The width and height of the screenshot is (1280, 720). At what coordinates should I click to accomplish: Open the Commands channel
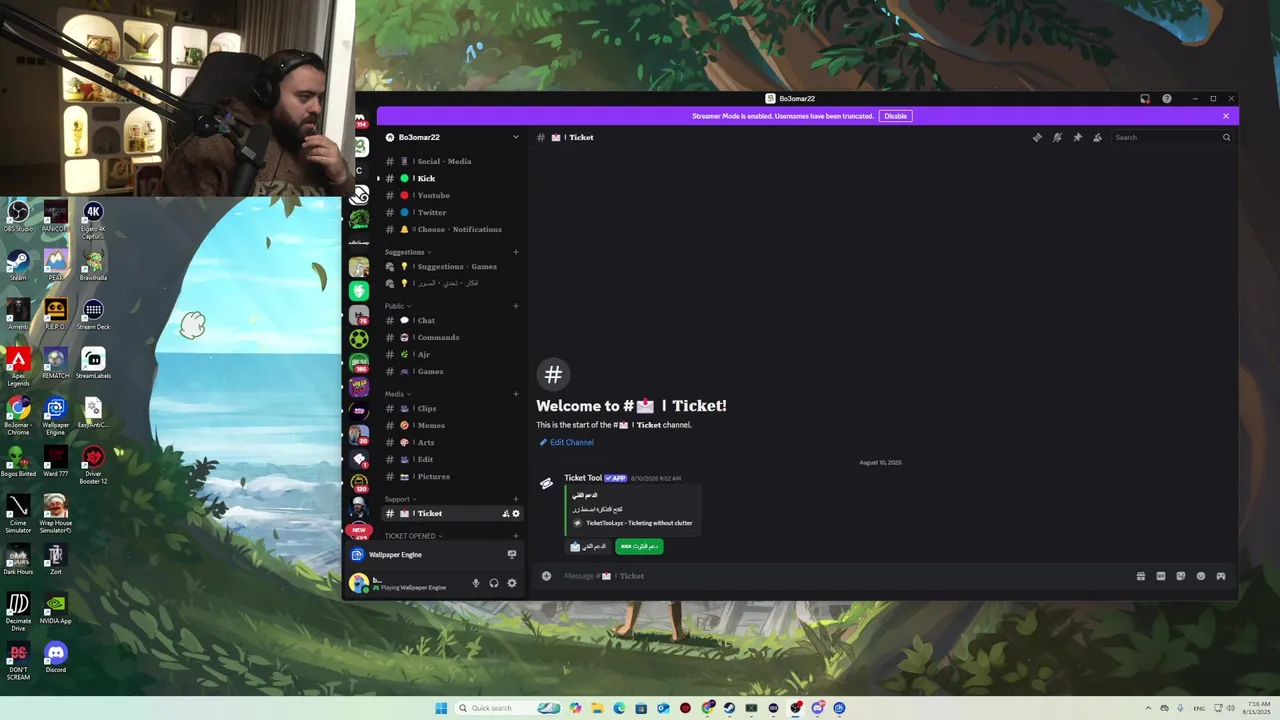(453, 337)
